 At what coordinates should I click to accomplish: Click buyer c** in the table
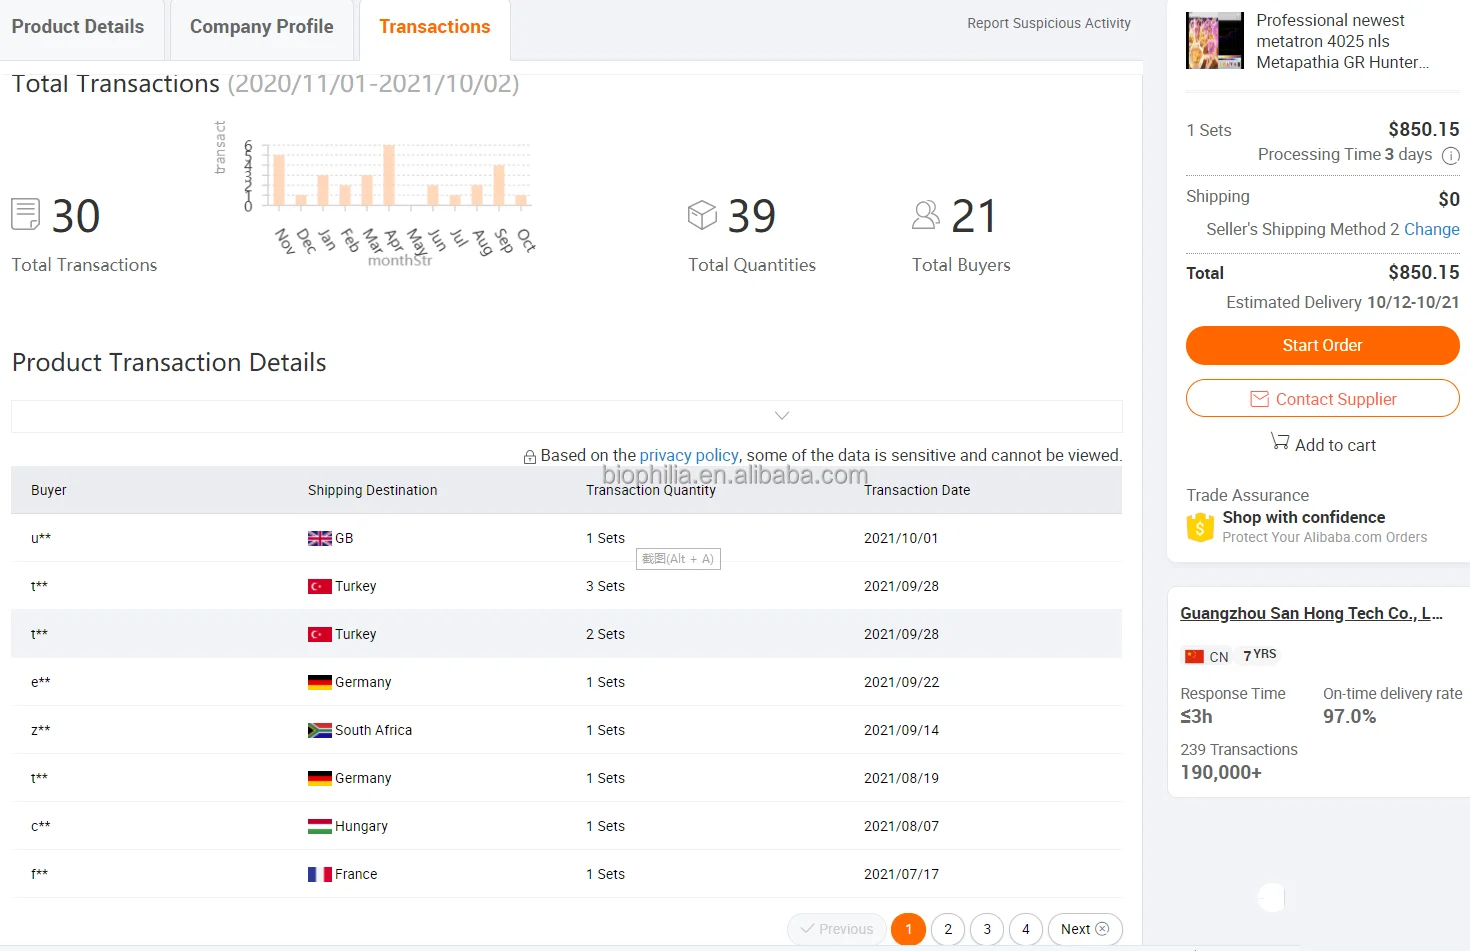(x=41, y=826)
